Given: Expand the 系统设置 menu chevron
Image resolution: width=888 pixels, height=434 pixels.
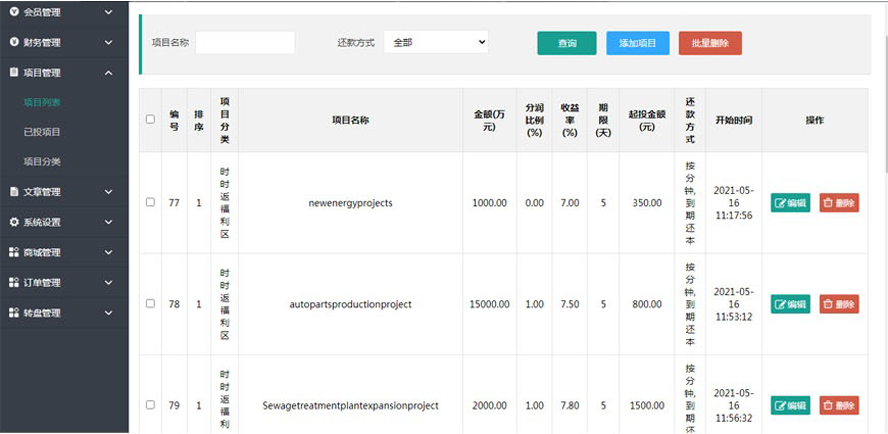Looking at the screenshot, I should 109,223.
